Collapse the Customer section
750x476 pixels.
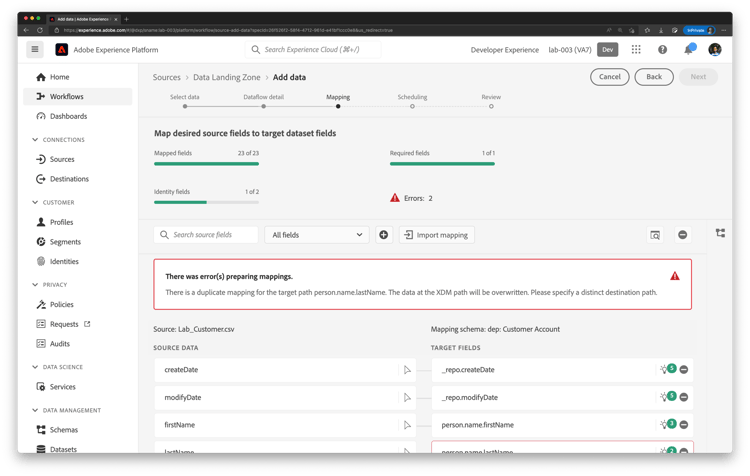(35, 202)
